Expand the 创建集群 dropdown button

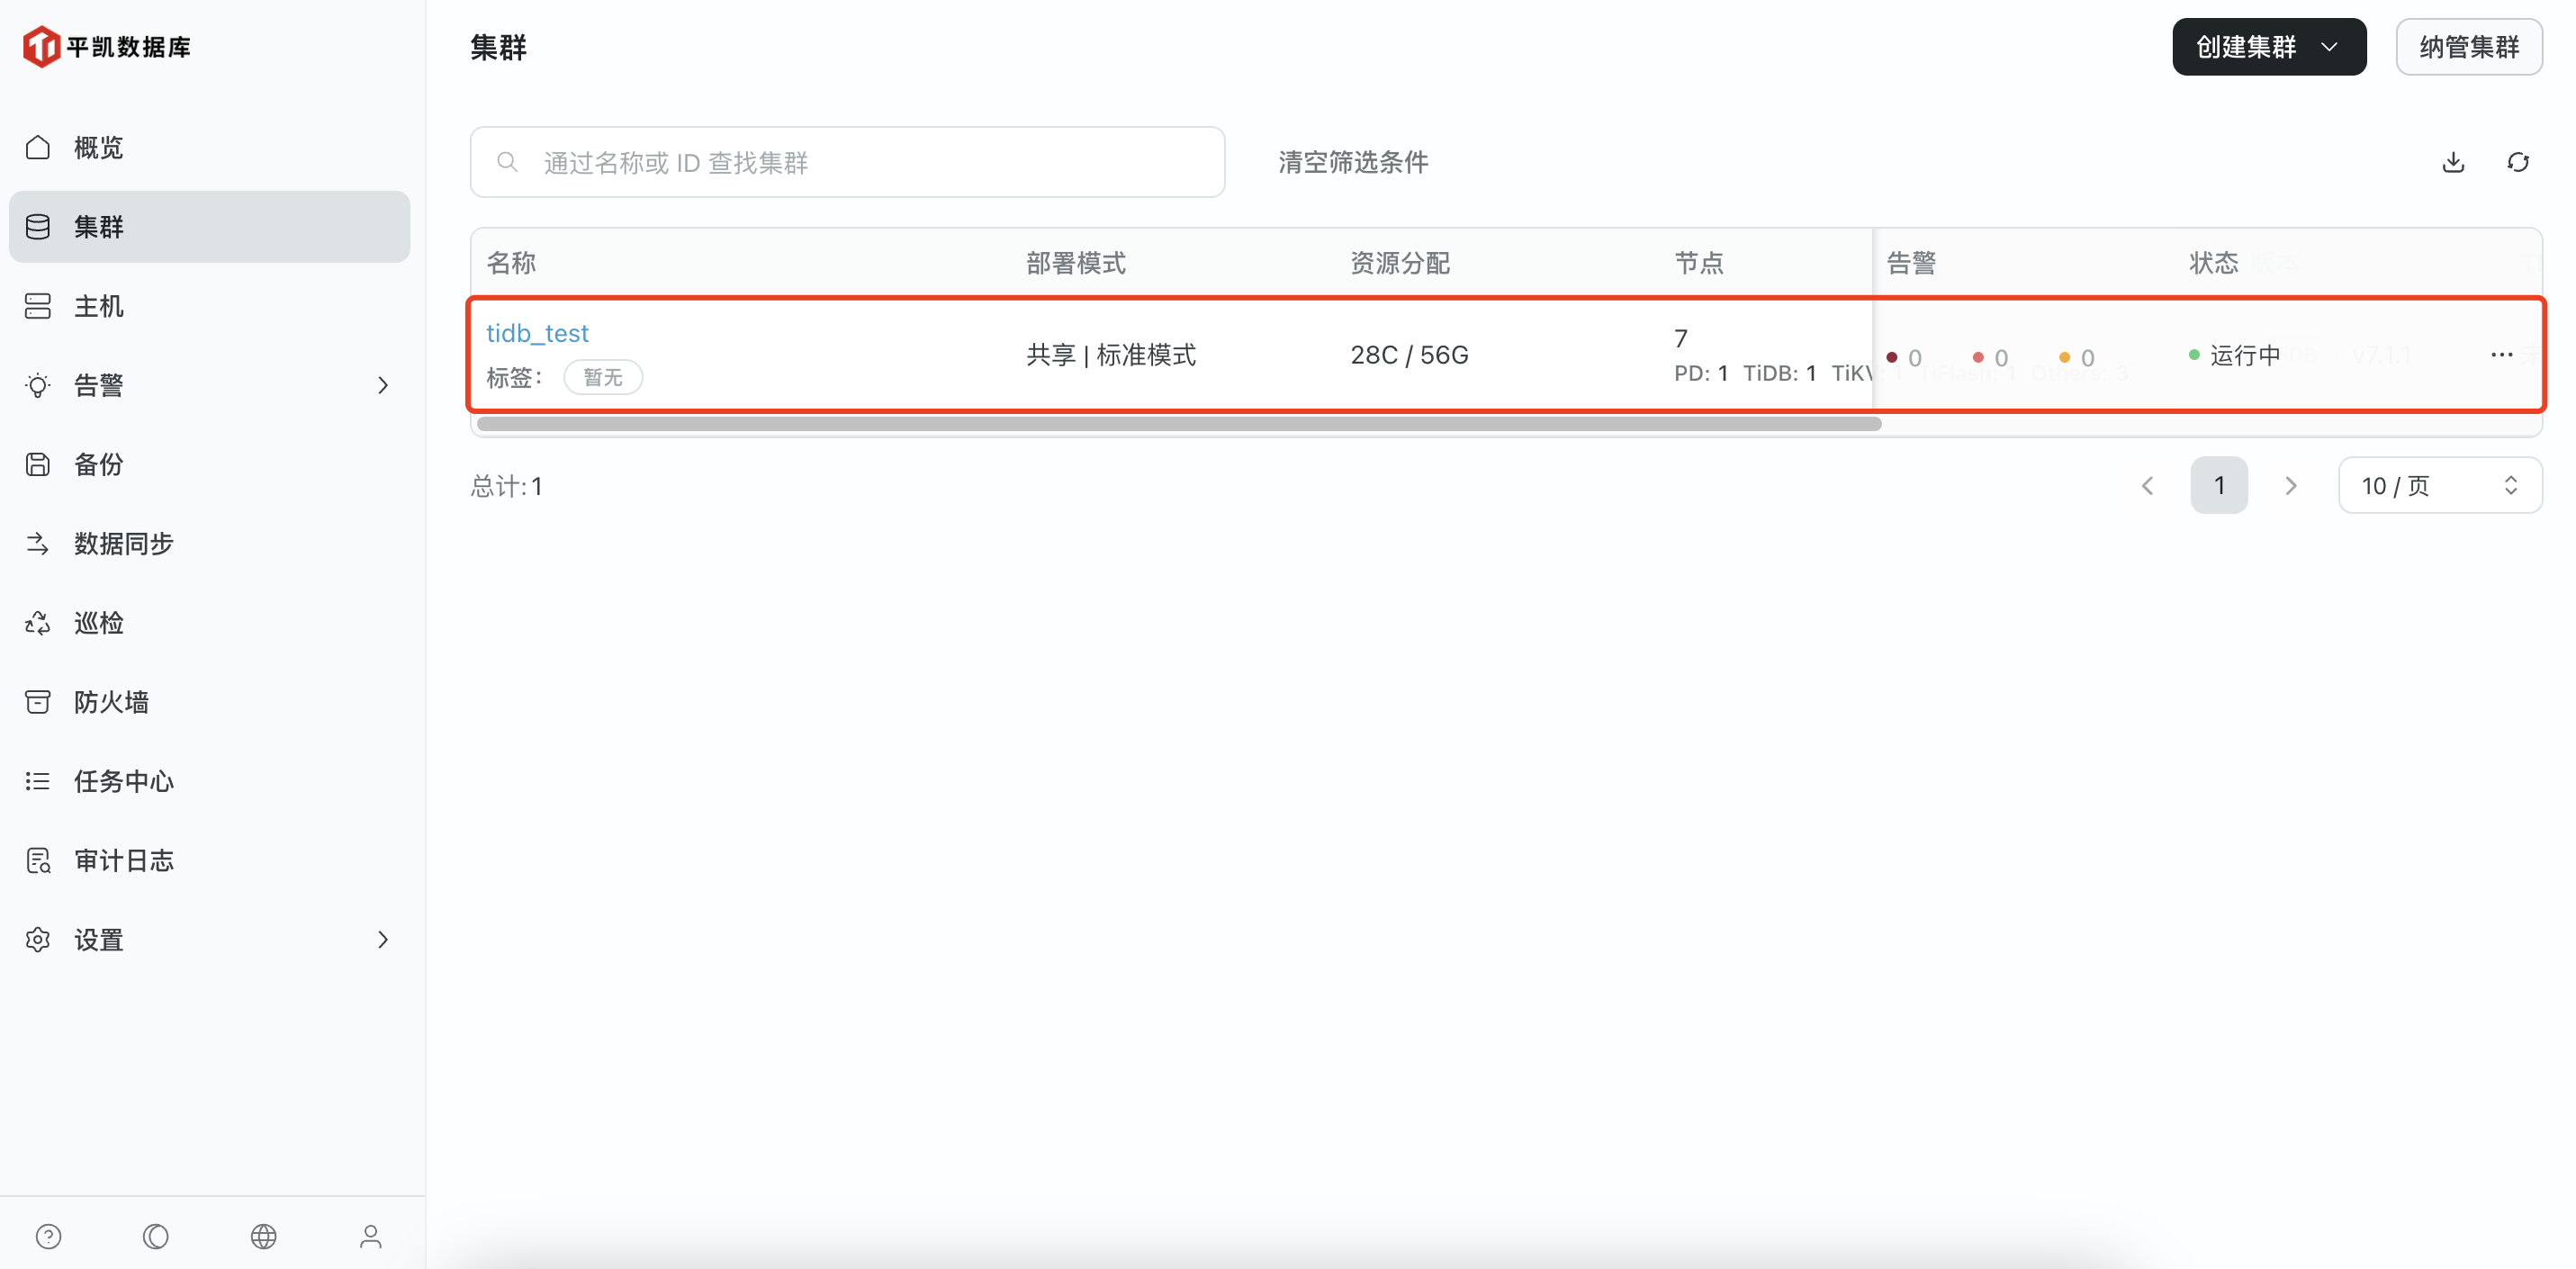2268,47
